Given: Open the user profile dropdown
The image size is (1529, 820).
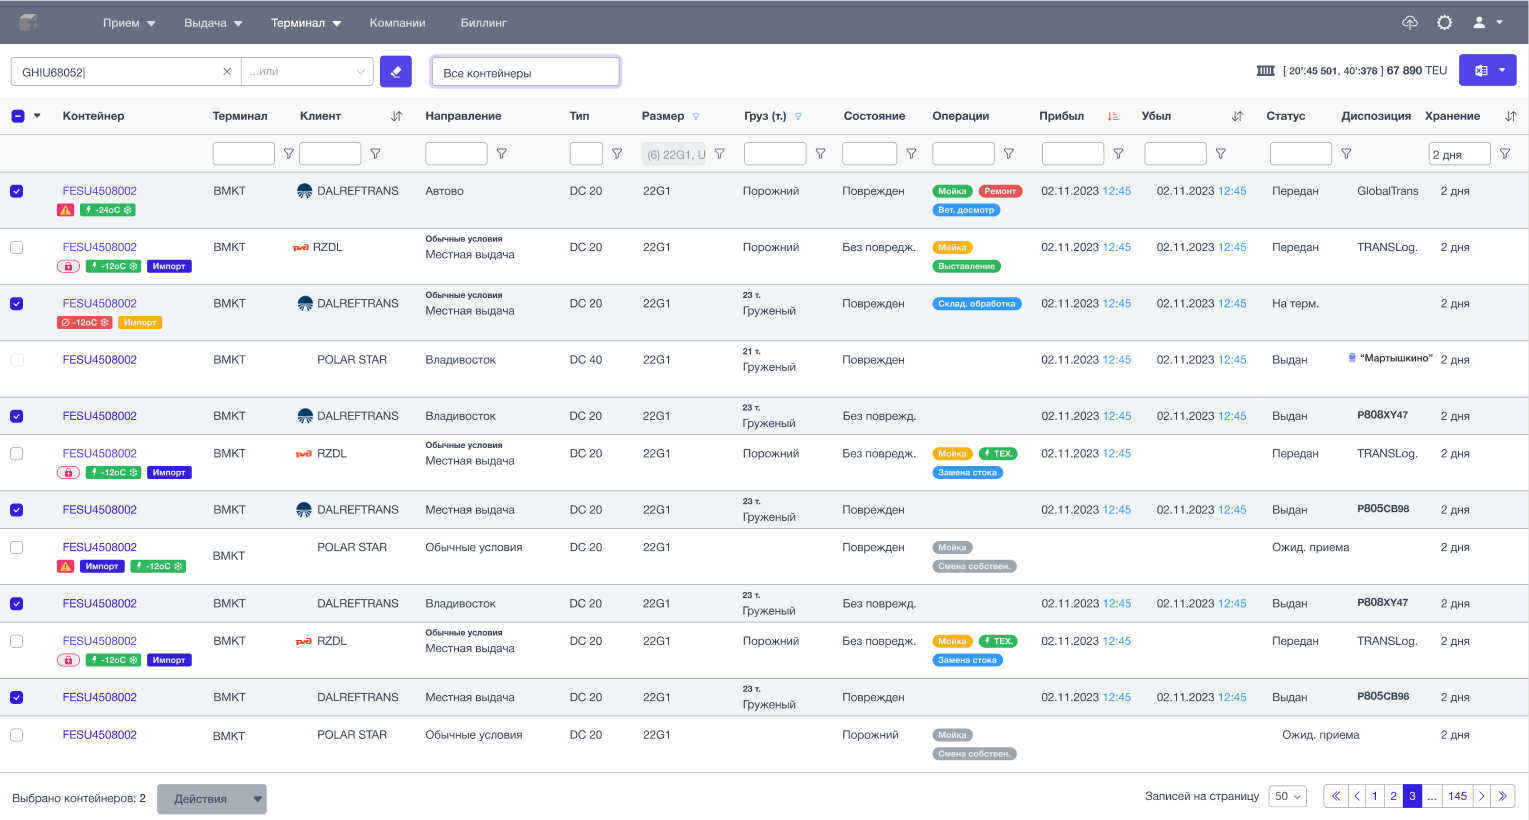Looking at the screenshot, I should (x=1487, y=22).
